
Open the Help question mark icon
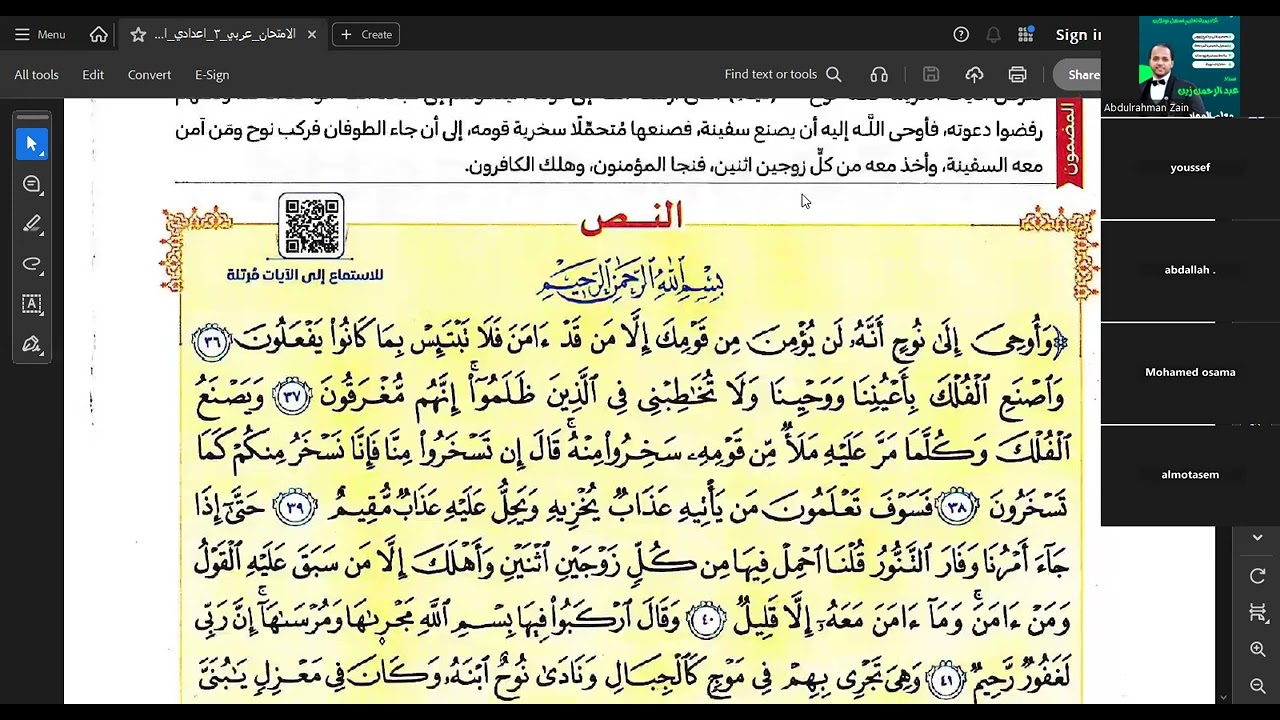(x=961, y=34)
